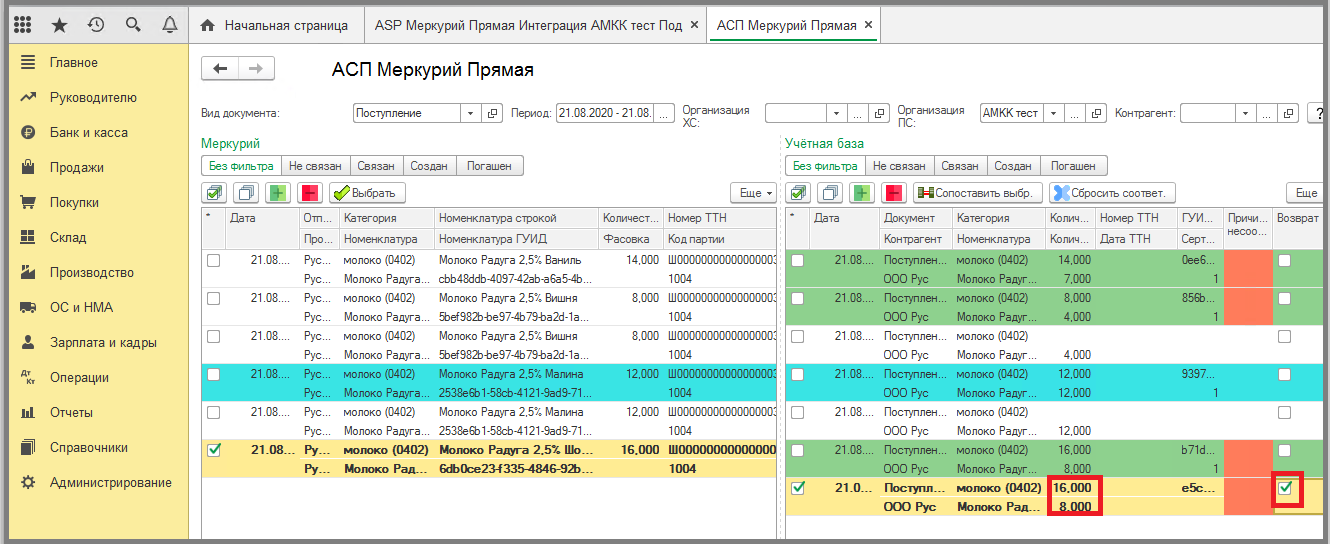
Task: Apply Создан filter in Учётная база panel
Action: (x=1014, y=166)
